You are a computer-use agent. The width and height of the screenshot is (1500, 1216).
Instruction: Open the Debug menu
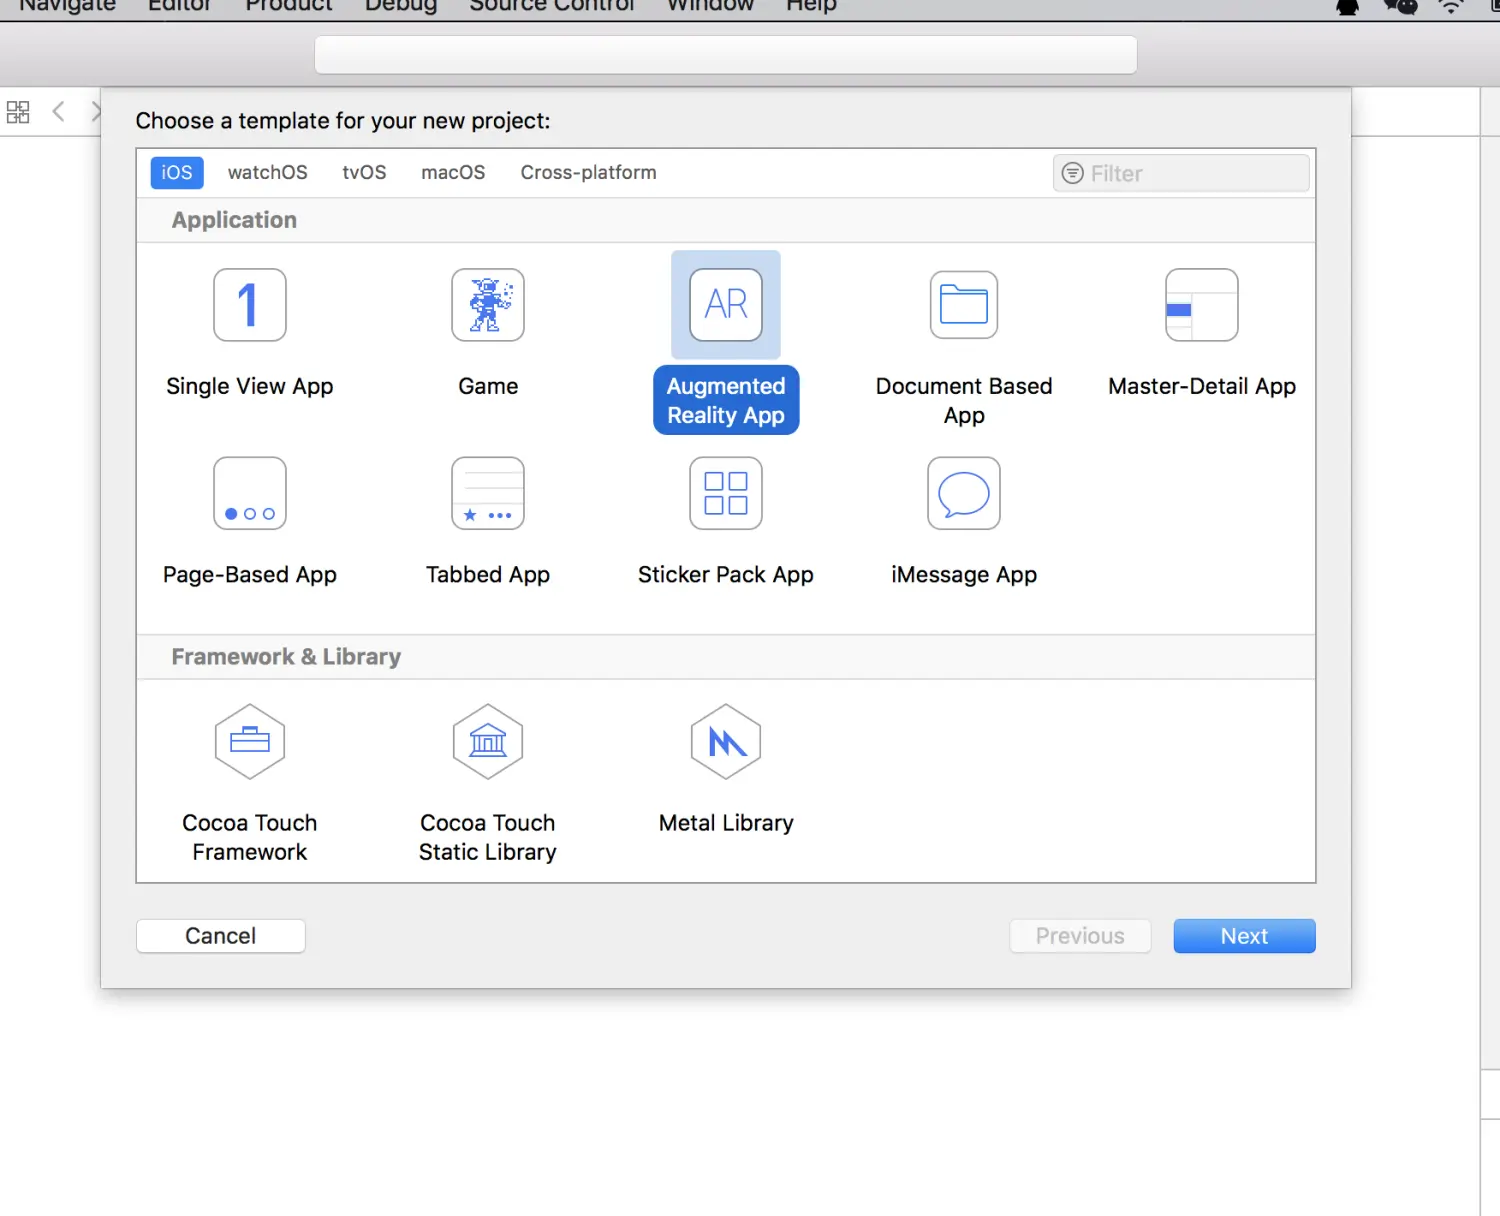[401, 6]
